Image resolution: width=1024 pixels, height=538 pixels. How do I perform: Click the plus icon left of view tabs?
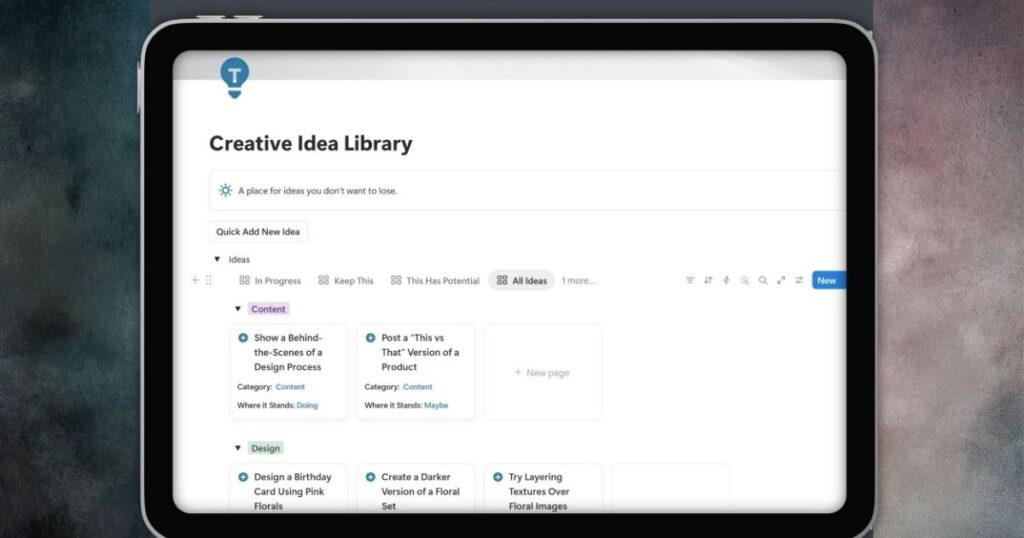coord(195,281)
